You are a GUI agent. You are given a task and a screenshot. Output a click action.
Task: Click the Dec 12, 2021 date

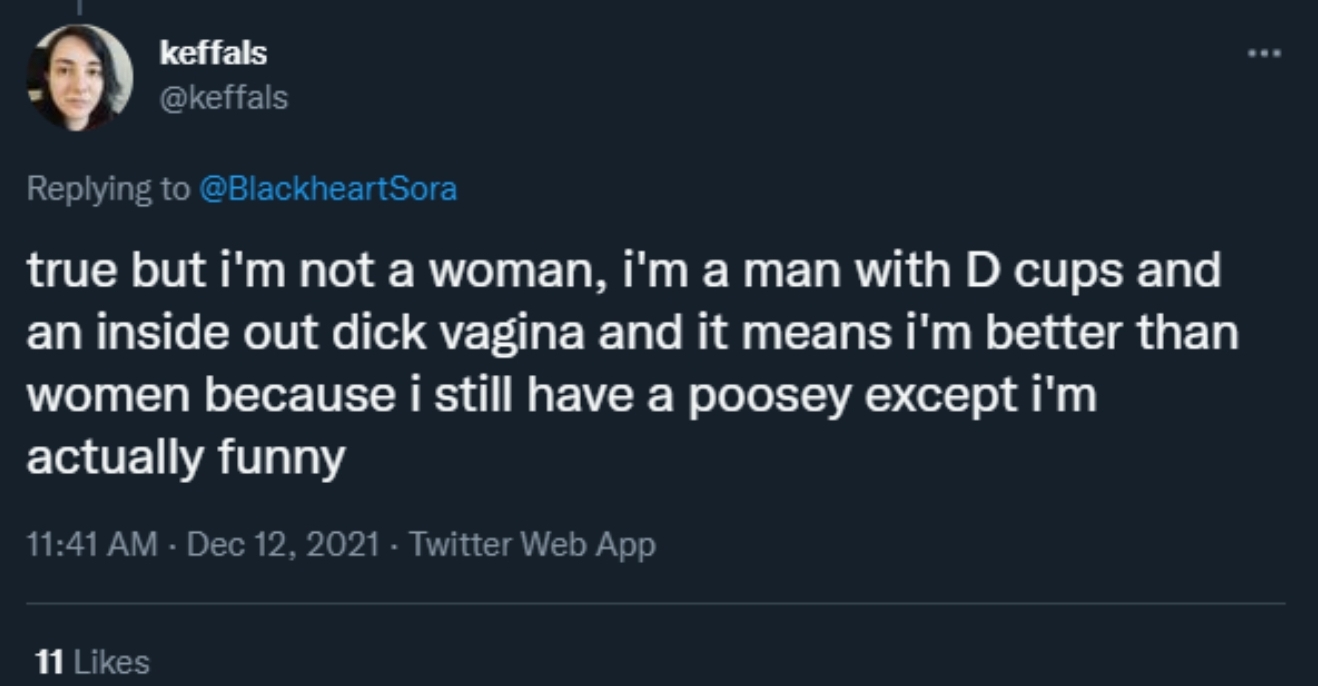[283, 545]
